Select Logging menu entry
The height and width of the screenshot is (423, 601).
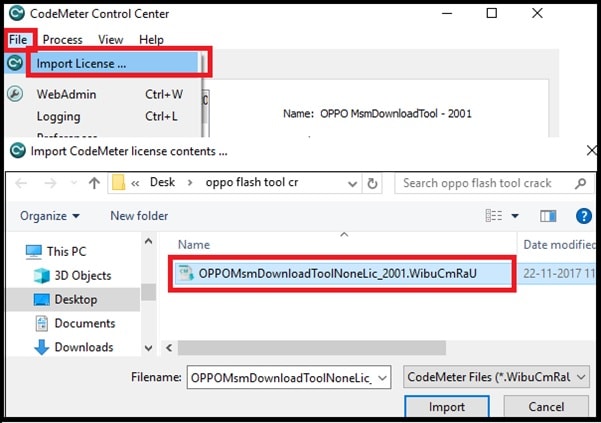(59, 116)
